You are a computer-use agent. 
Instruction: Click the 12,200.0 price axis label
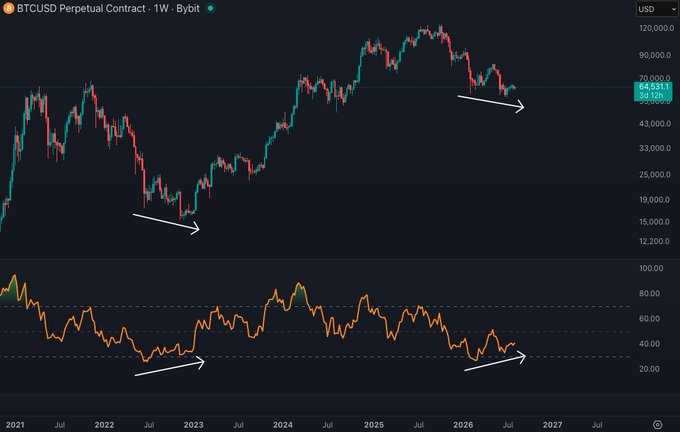pos(654,241)
